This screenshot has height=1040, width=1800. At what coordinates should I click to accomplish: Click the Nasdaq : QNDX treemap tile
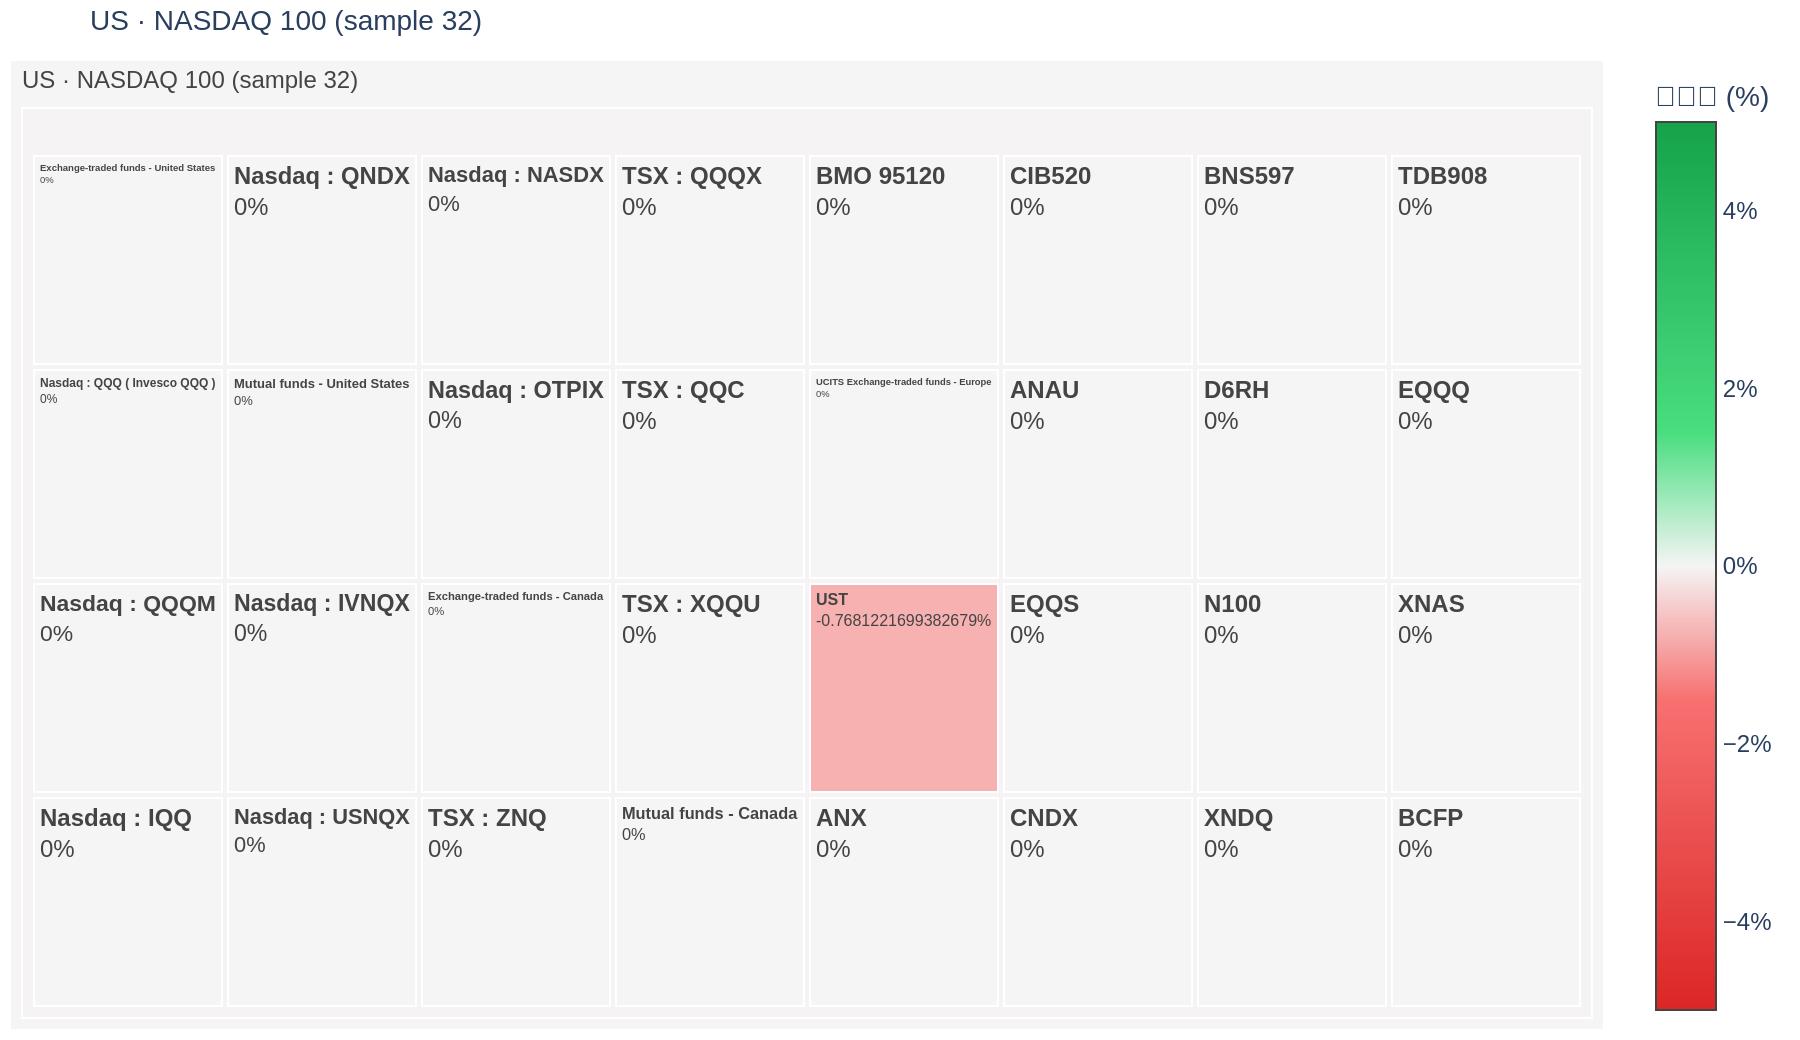(x=322, y=260)
